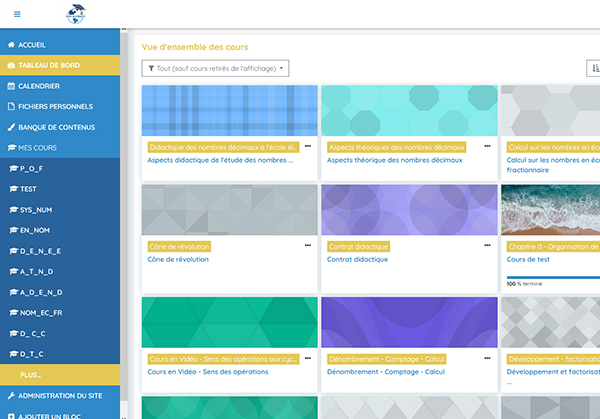The width and height of the screenshot is (600, 419).
Task: Open the Tout course filter dropdown
Action: click(x=216, y=69)
